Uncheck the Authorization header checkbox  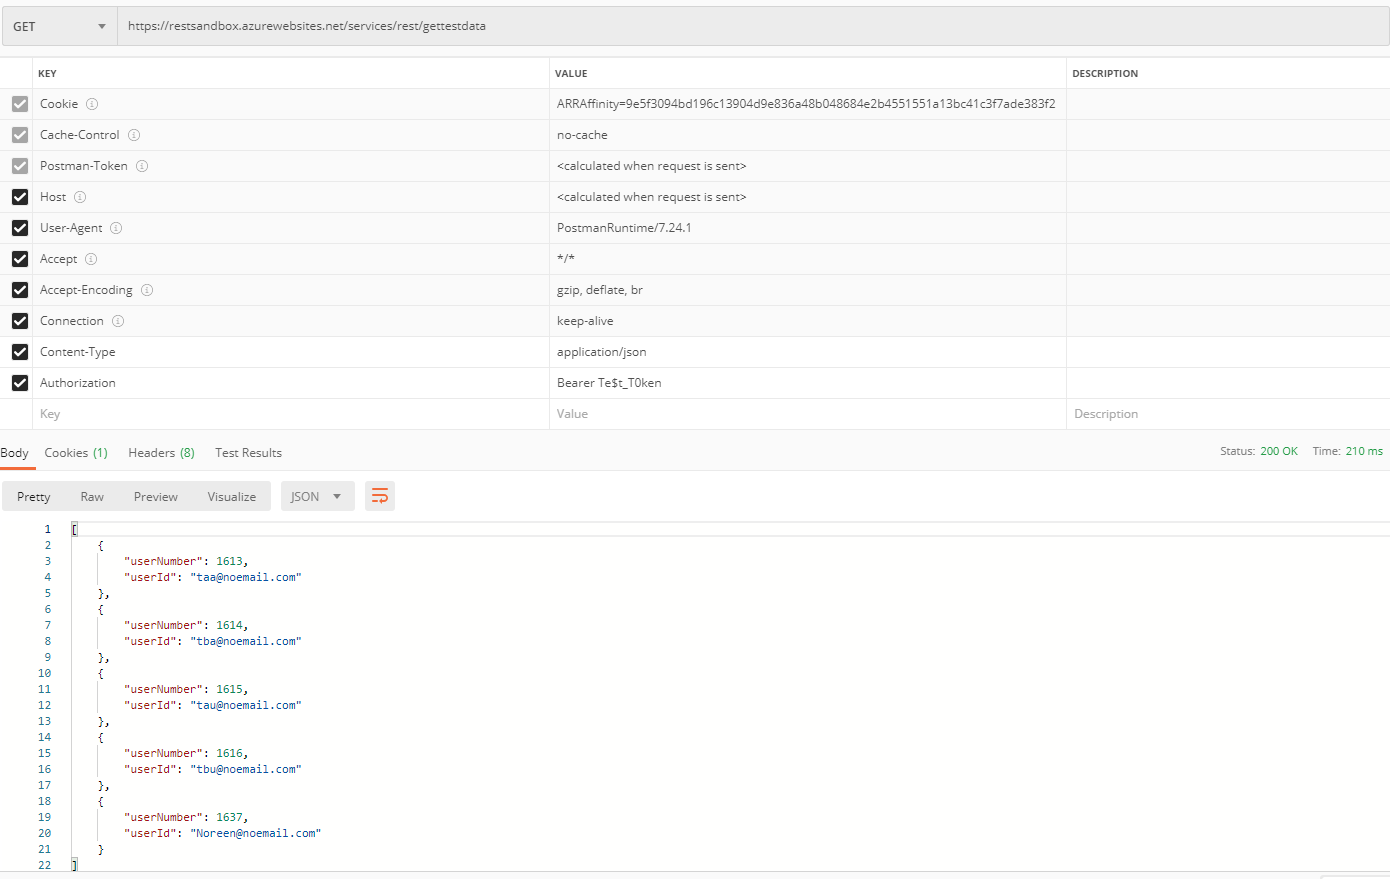20,383
